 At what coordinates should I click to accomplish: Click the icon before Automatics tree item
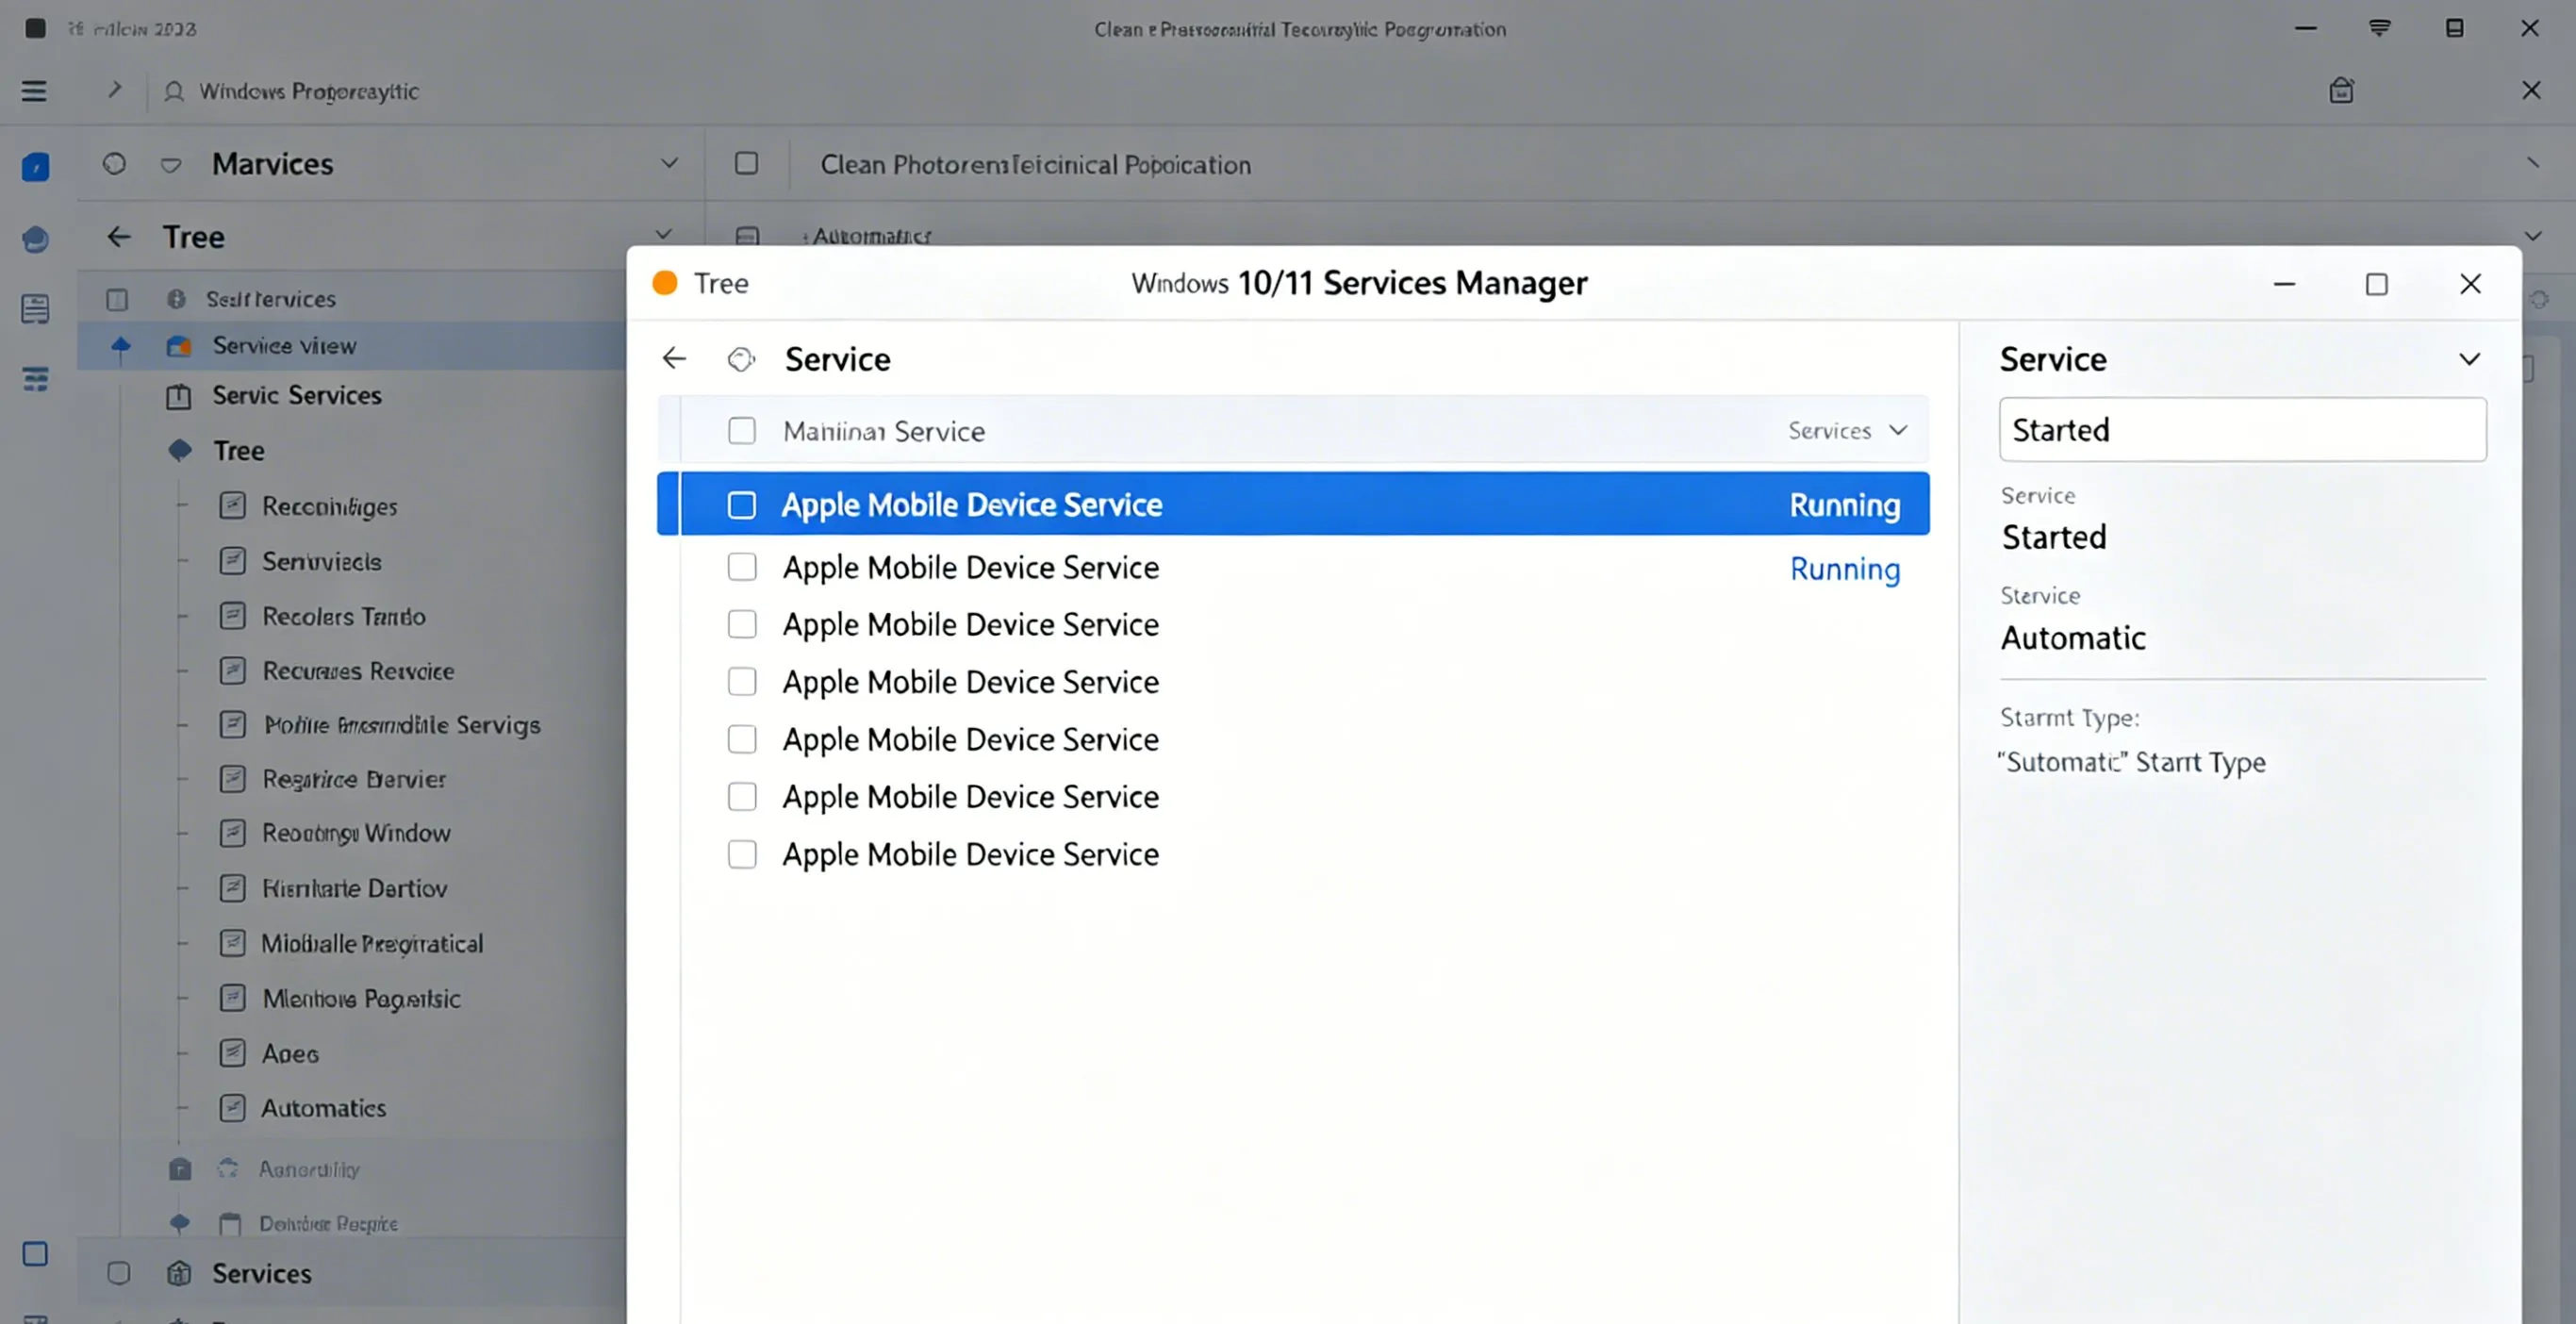click(232, 1107)
